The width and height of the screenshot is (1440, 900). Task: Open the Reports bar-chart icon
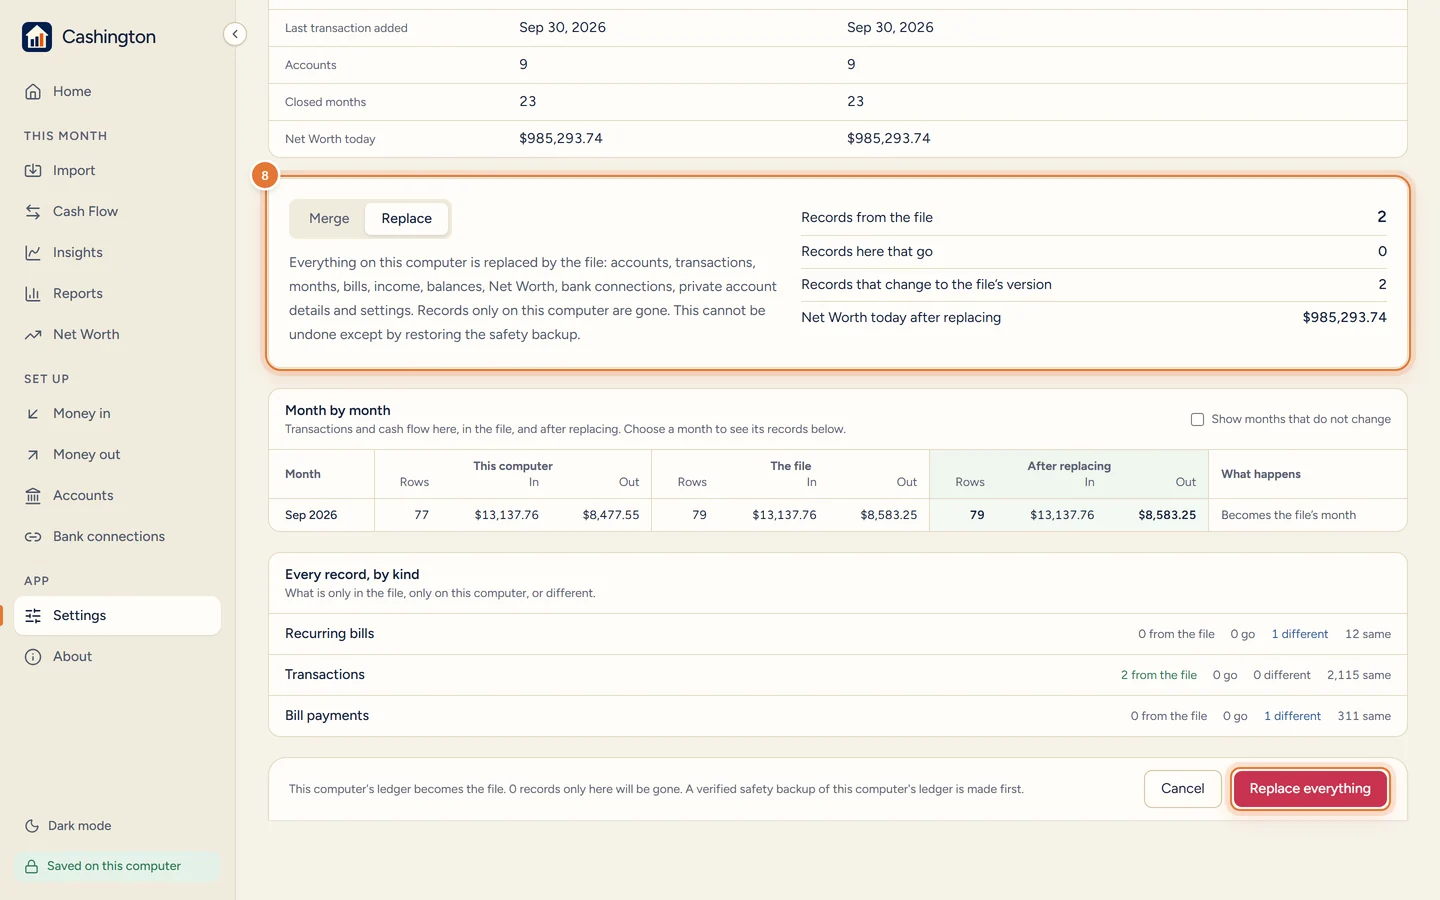(x=33, y=294)
